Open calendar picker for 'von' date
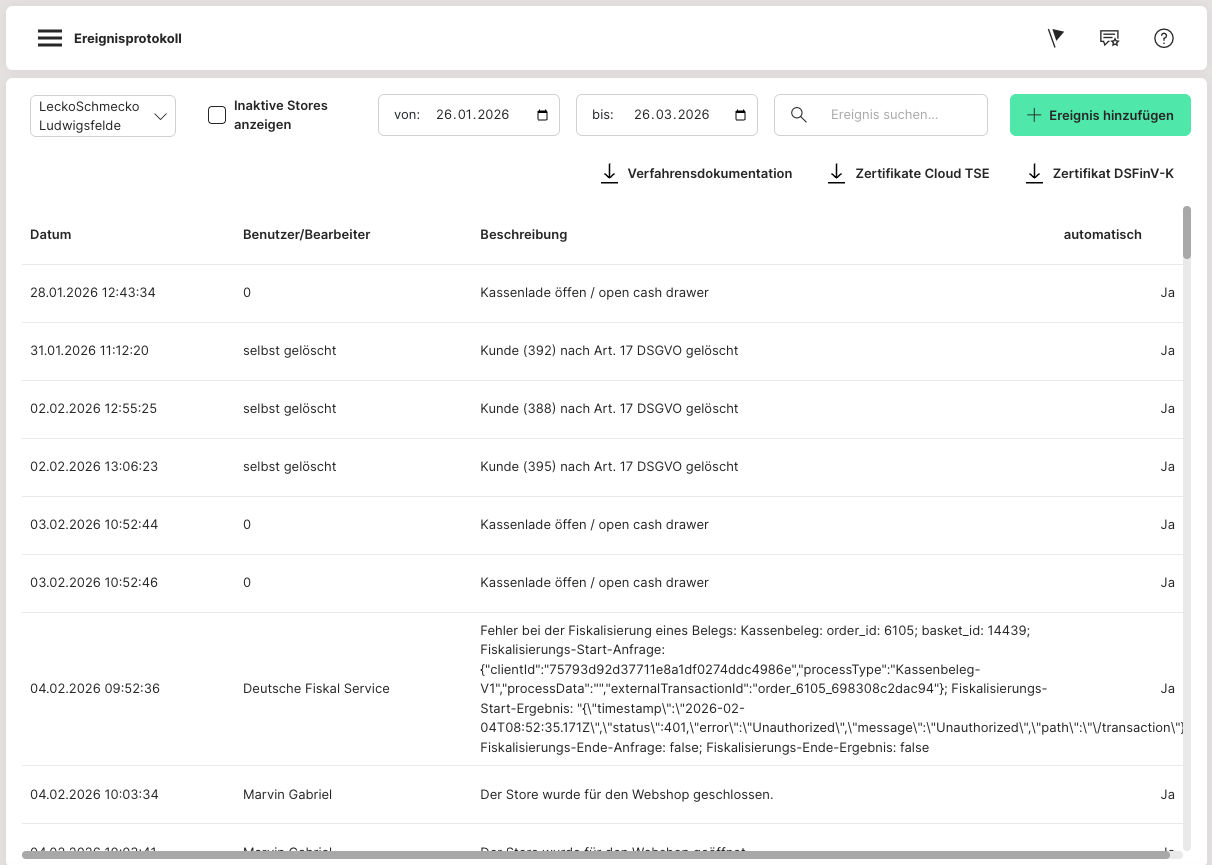Screen dimensions: 1212x865 coord(543,115)
